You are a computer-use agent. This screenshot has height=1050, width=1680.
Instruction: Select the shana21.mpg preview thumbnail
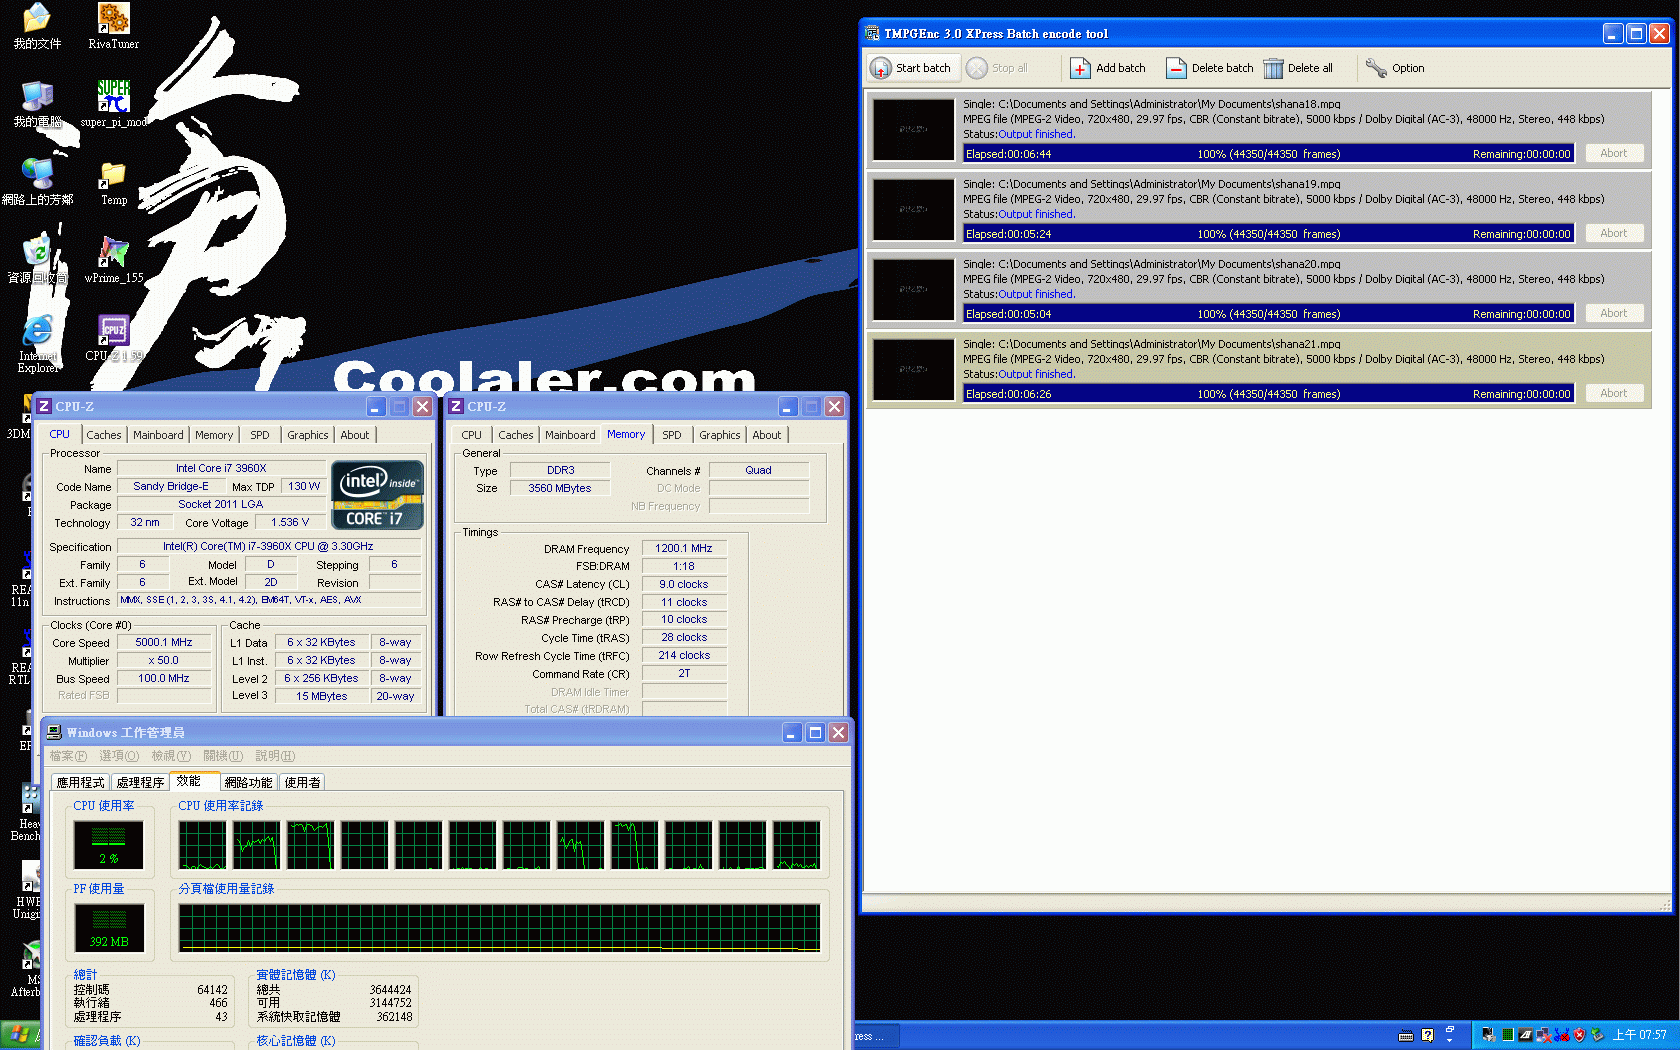pyautogui.click(x=913, y=369)
